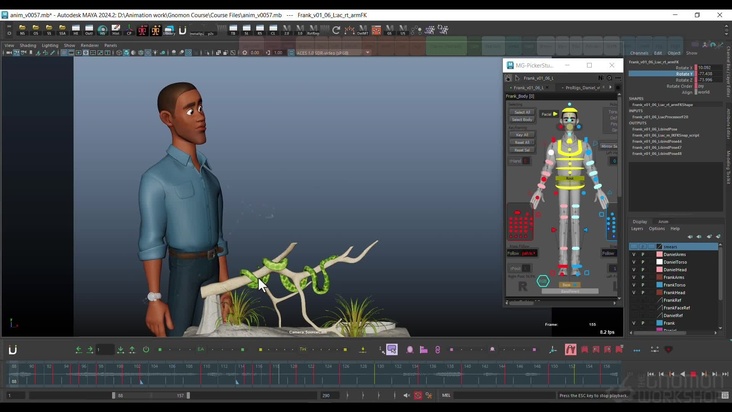Viewport: 732px width, 412px height.
Task: Click the red stop playback button
Action: tap(693, 374)
